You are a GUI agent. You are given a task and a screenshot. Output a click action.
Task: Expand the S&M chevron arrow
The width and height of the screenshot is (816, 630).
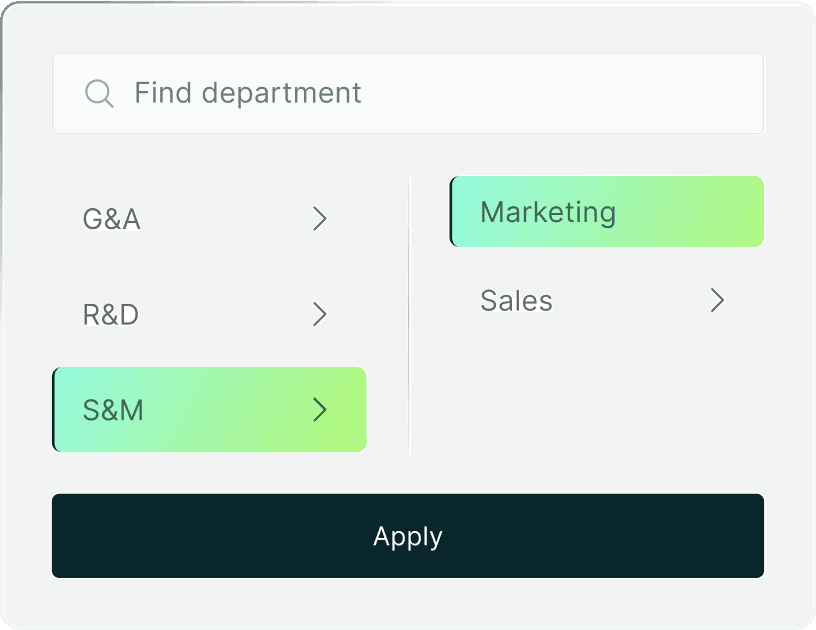click(x=320, y=409)
